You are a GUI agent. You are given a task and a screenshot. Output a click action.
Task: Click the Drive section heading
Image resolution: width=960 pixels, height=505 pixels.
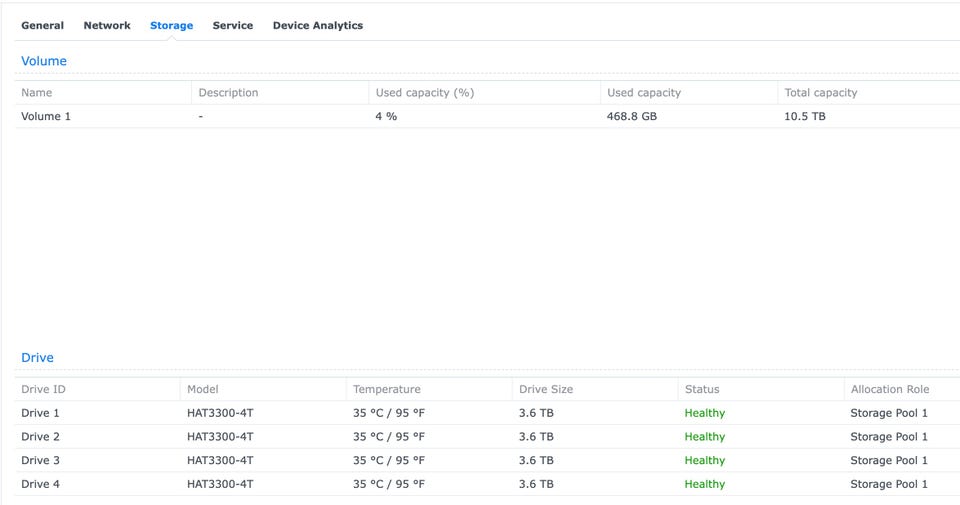coord(37,357)
